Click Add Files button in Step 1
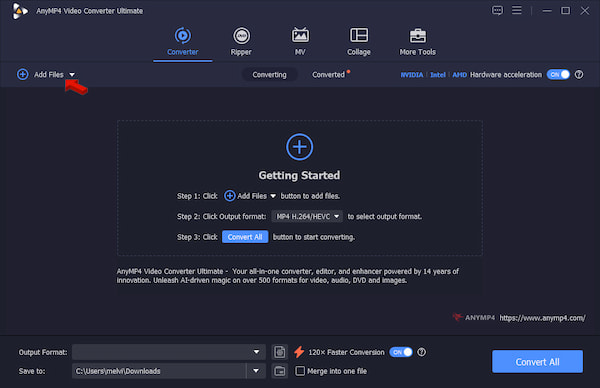Viewport: 600px width, 388px height. coord(250,196)
